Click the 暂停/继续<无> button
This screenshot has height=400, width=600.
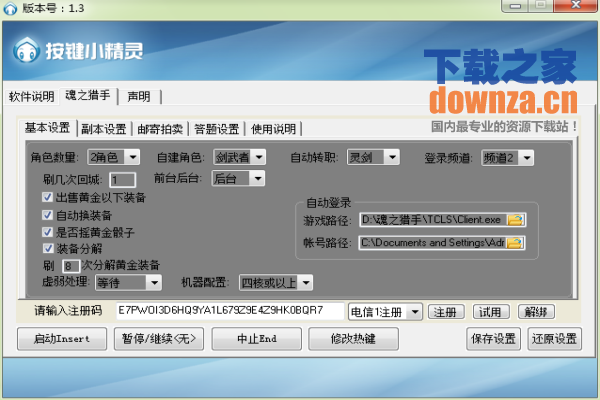[x=159, y=339]
